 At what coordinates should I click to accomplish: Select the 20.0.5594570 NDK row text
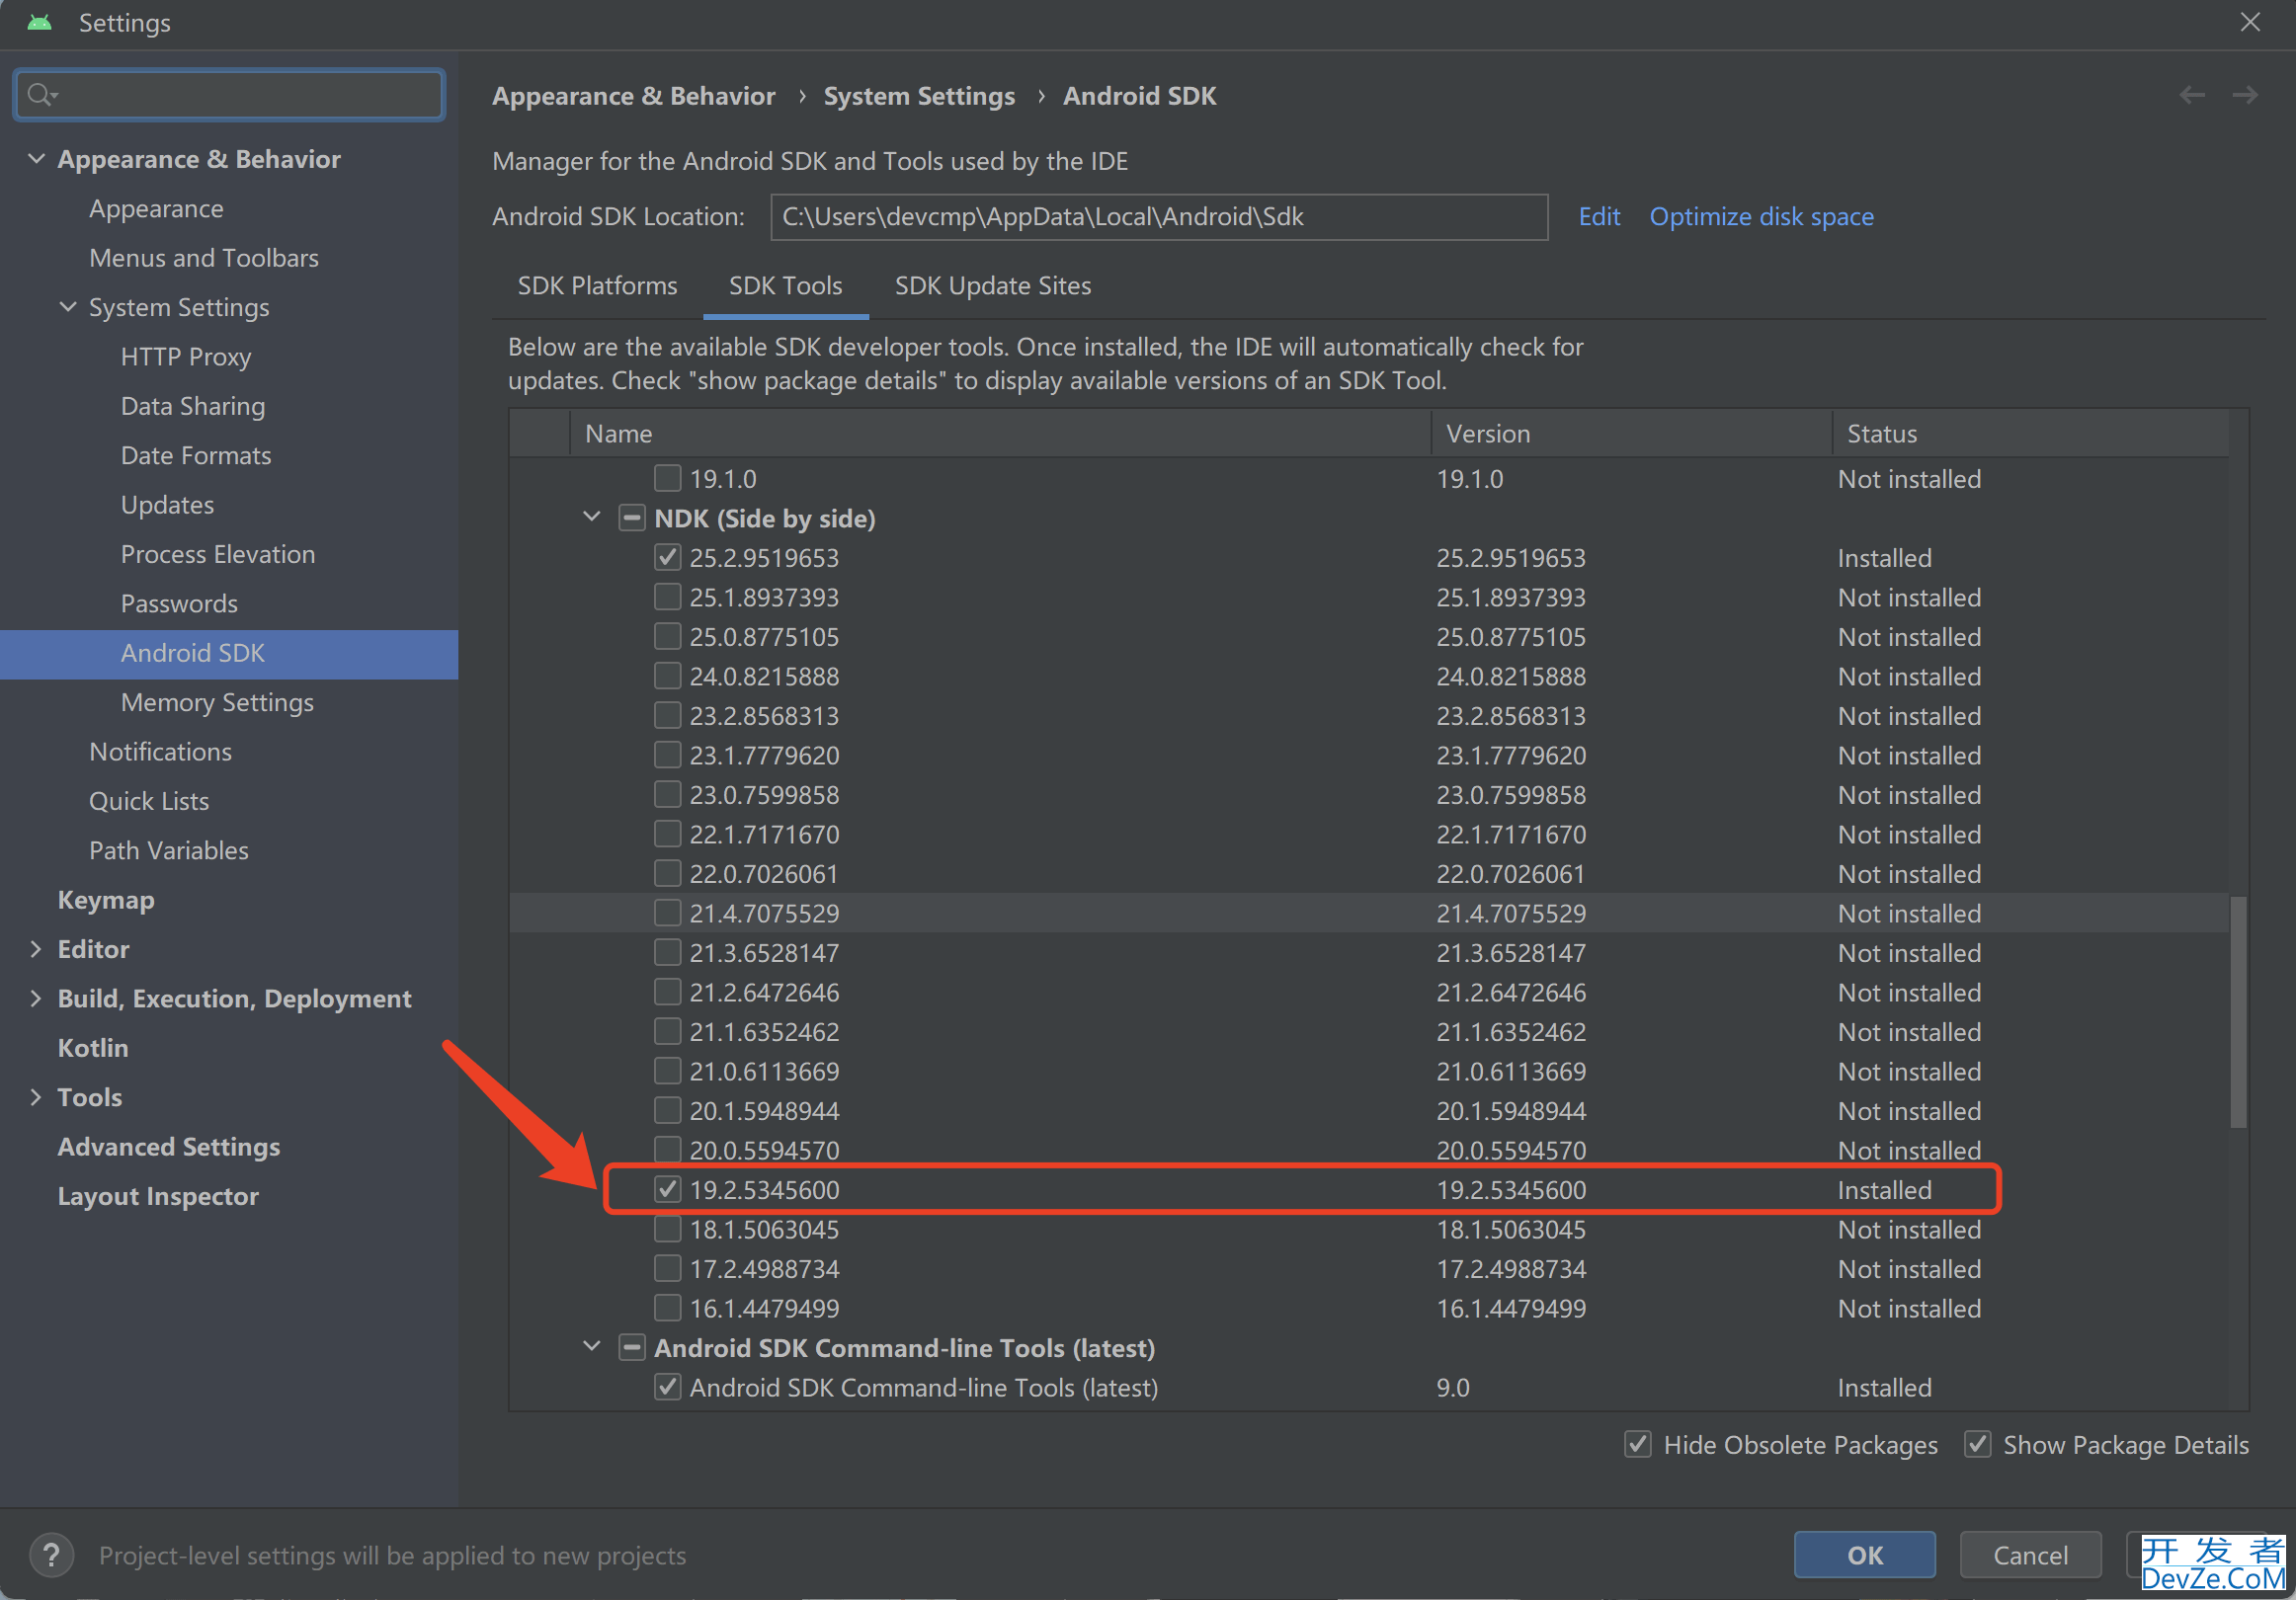tap(764, 1150)
